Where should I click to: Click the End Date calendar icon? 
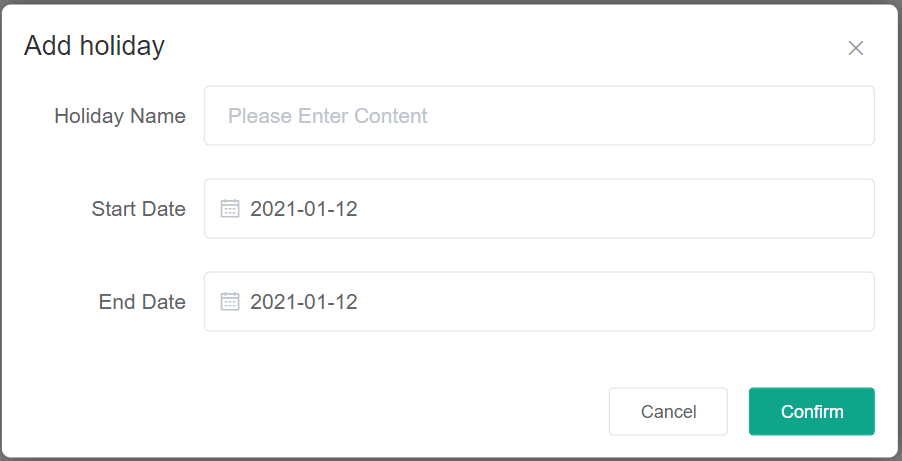[230, 302]
